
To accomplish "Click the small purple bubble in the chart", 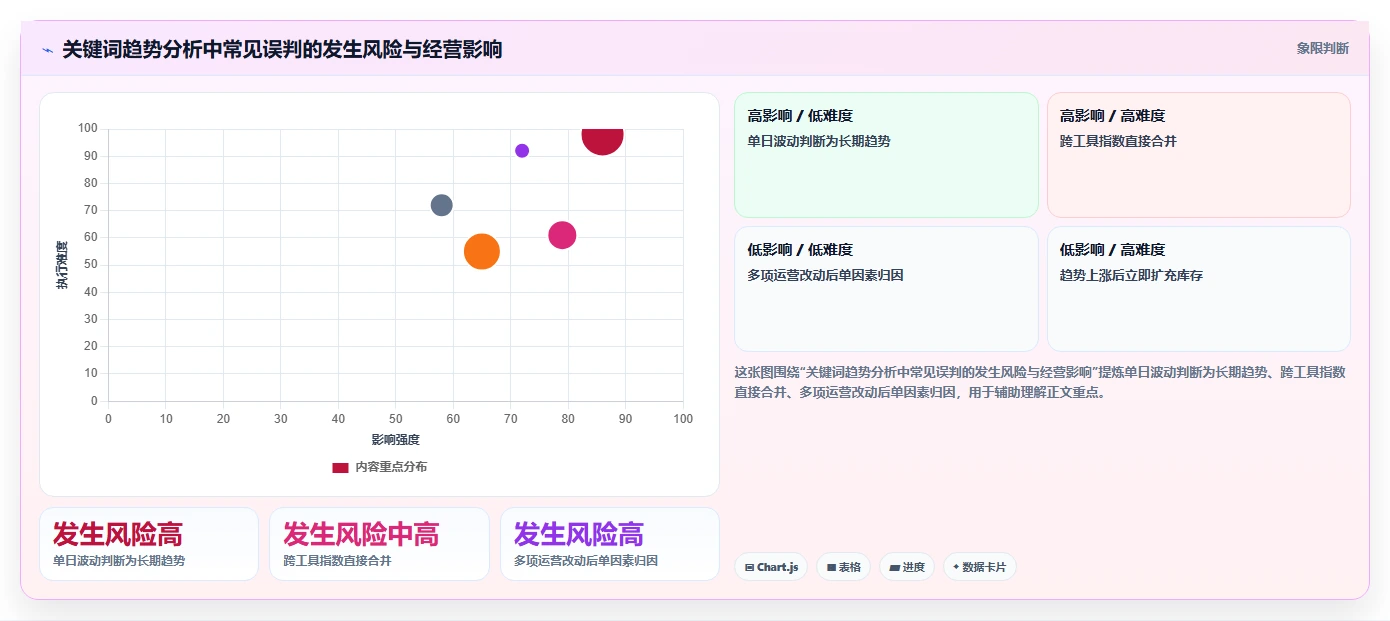I will [x=522, y=151].
